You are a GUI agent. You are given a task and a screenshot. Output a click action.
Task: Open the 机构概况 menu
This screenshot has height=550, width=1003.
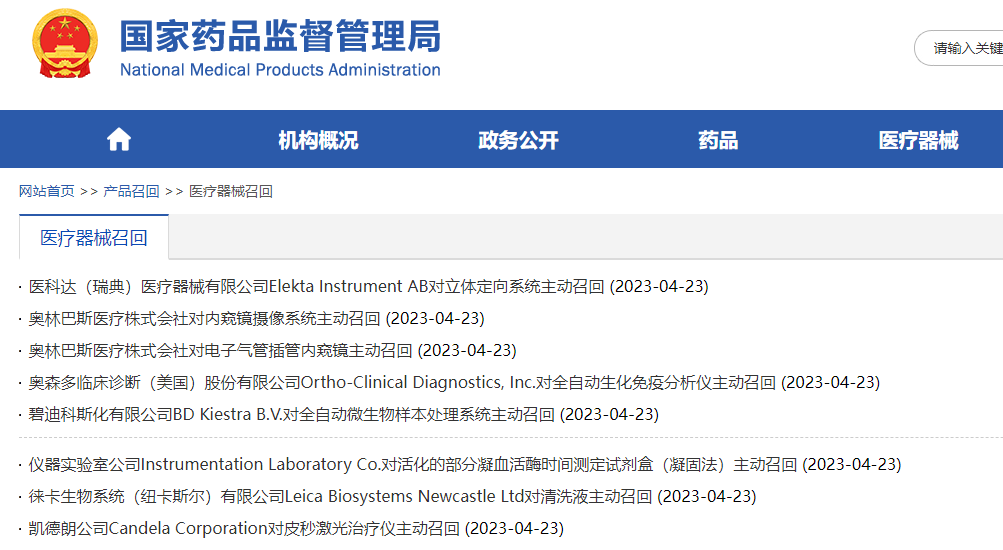pyautogui.click(x=318, y=140)
